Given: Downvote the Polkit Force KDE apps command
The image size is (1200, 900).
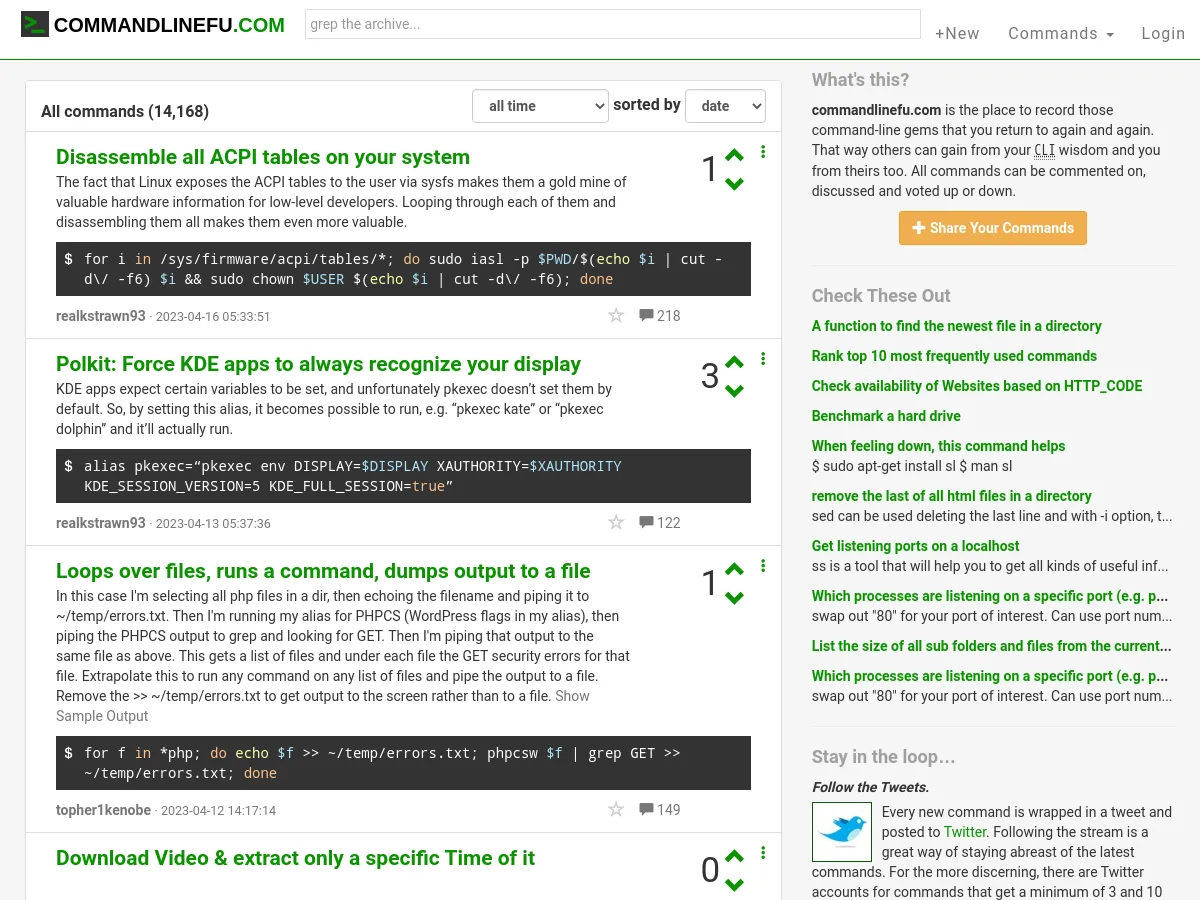Looking at the screenshot, I should coord(734,391).
